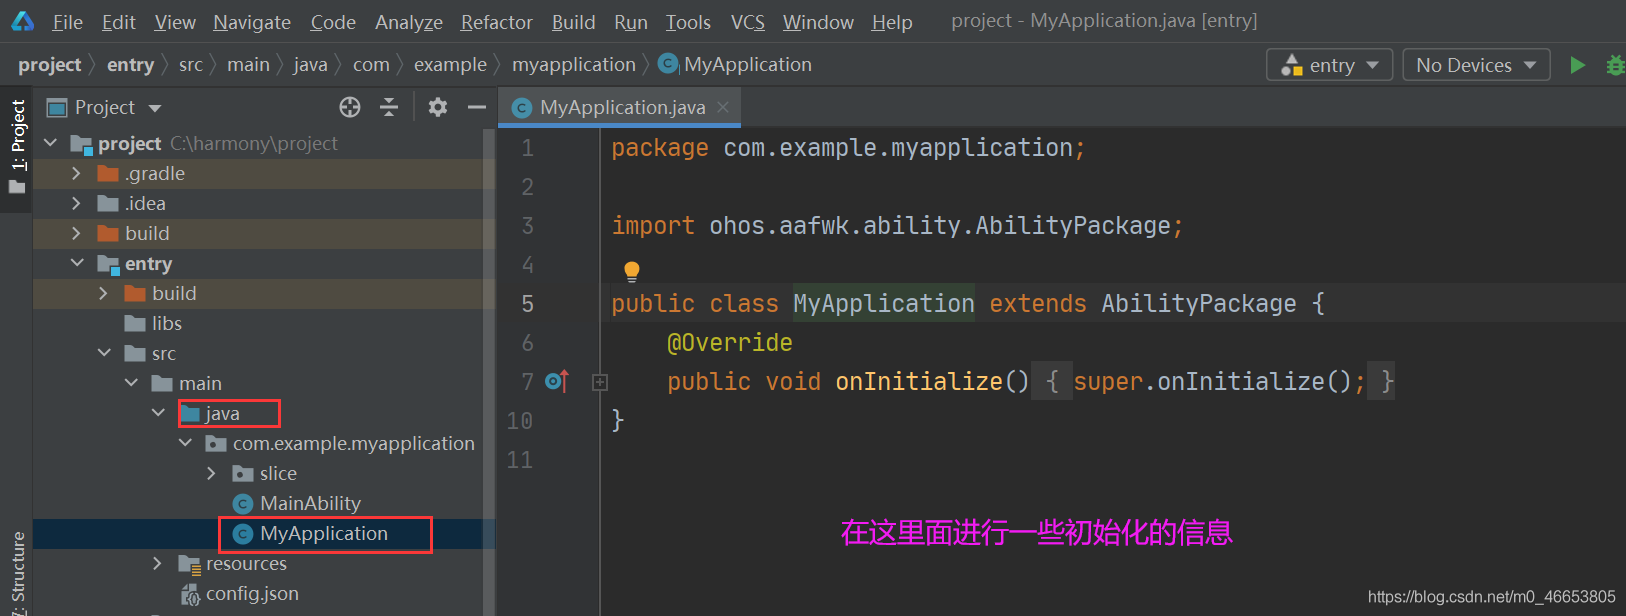The width and height of the screenshot is (1626, 616).
Task: Open Project panel settings gear
Action: click(x=437, y=107)
